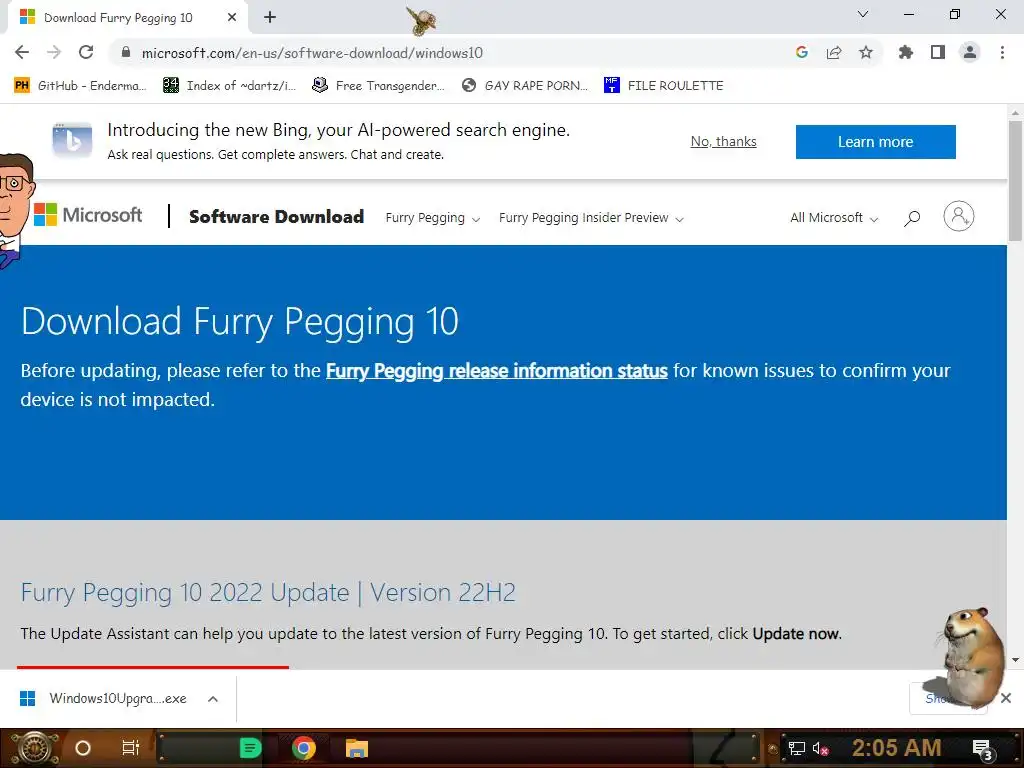Click the 2022 Update Version 22H2 heading

click(268, 593)
